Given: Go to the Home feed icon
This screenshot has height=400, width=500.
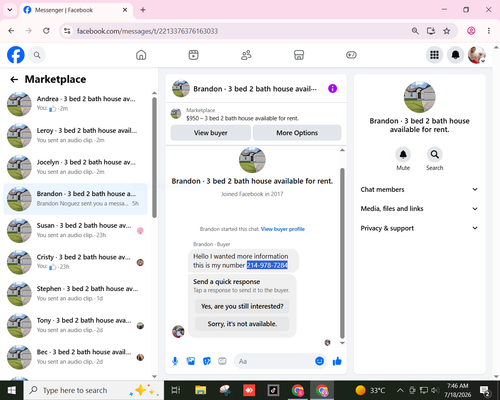Looking at the screenshot, I should (x=141, y=55).
